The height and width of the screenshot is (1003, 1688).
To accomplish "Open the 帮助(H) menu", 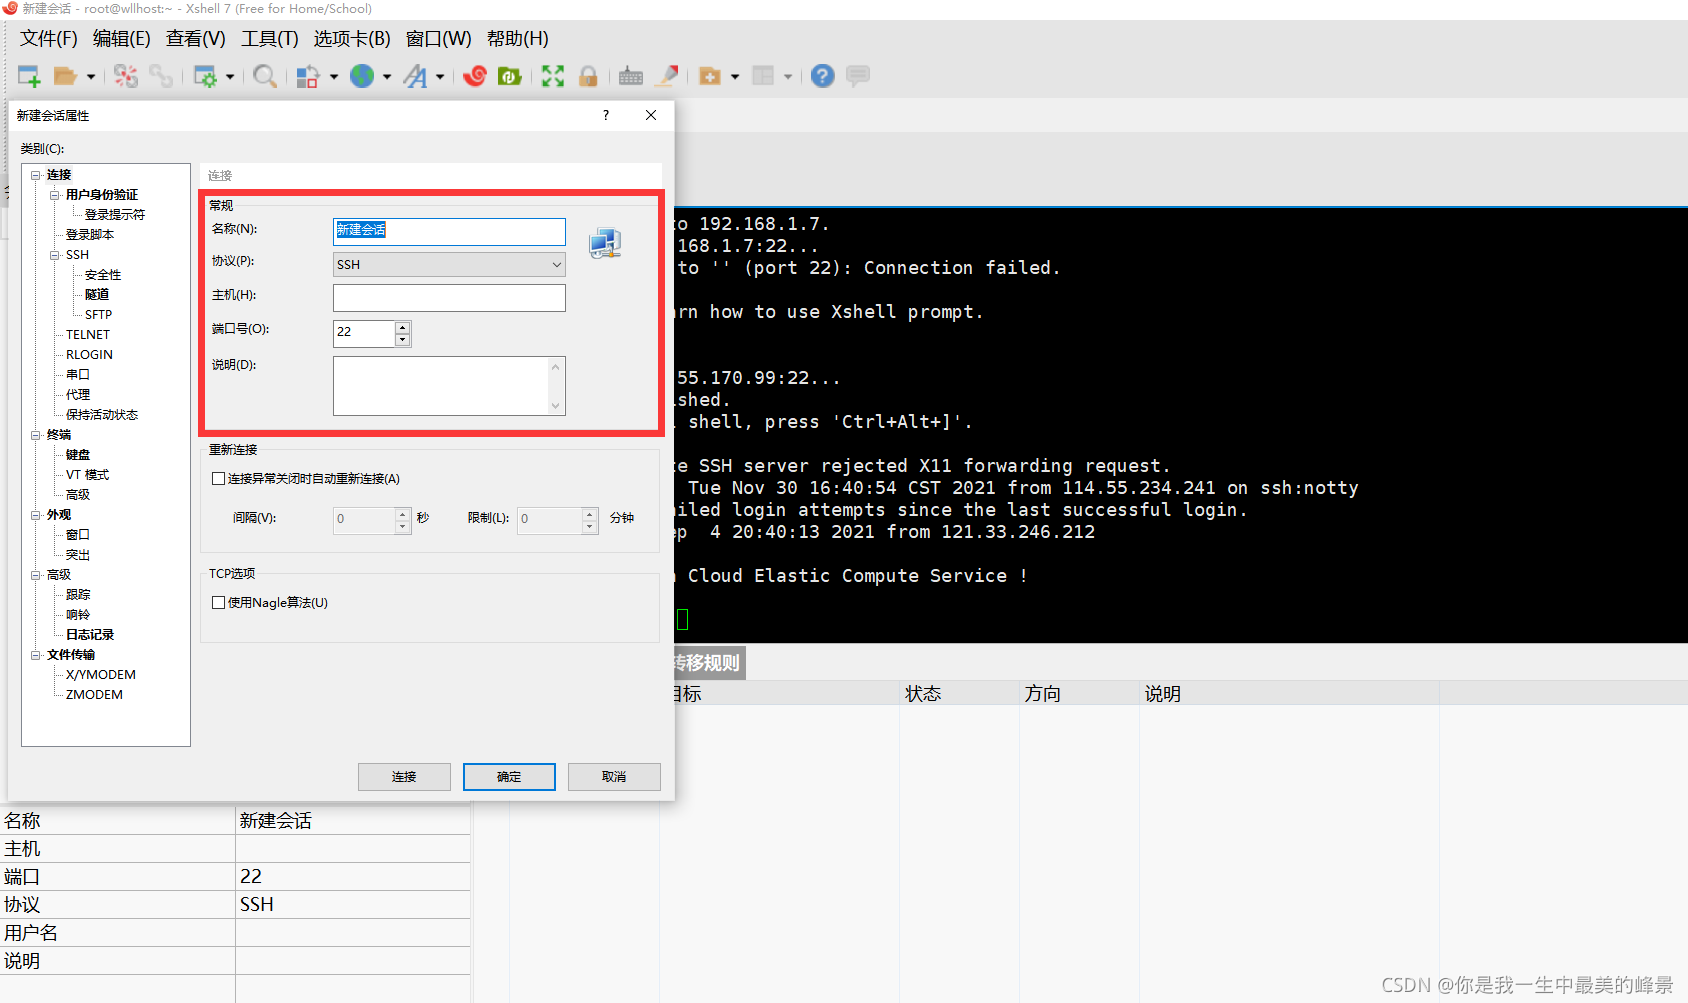I will coord(518,39).
